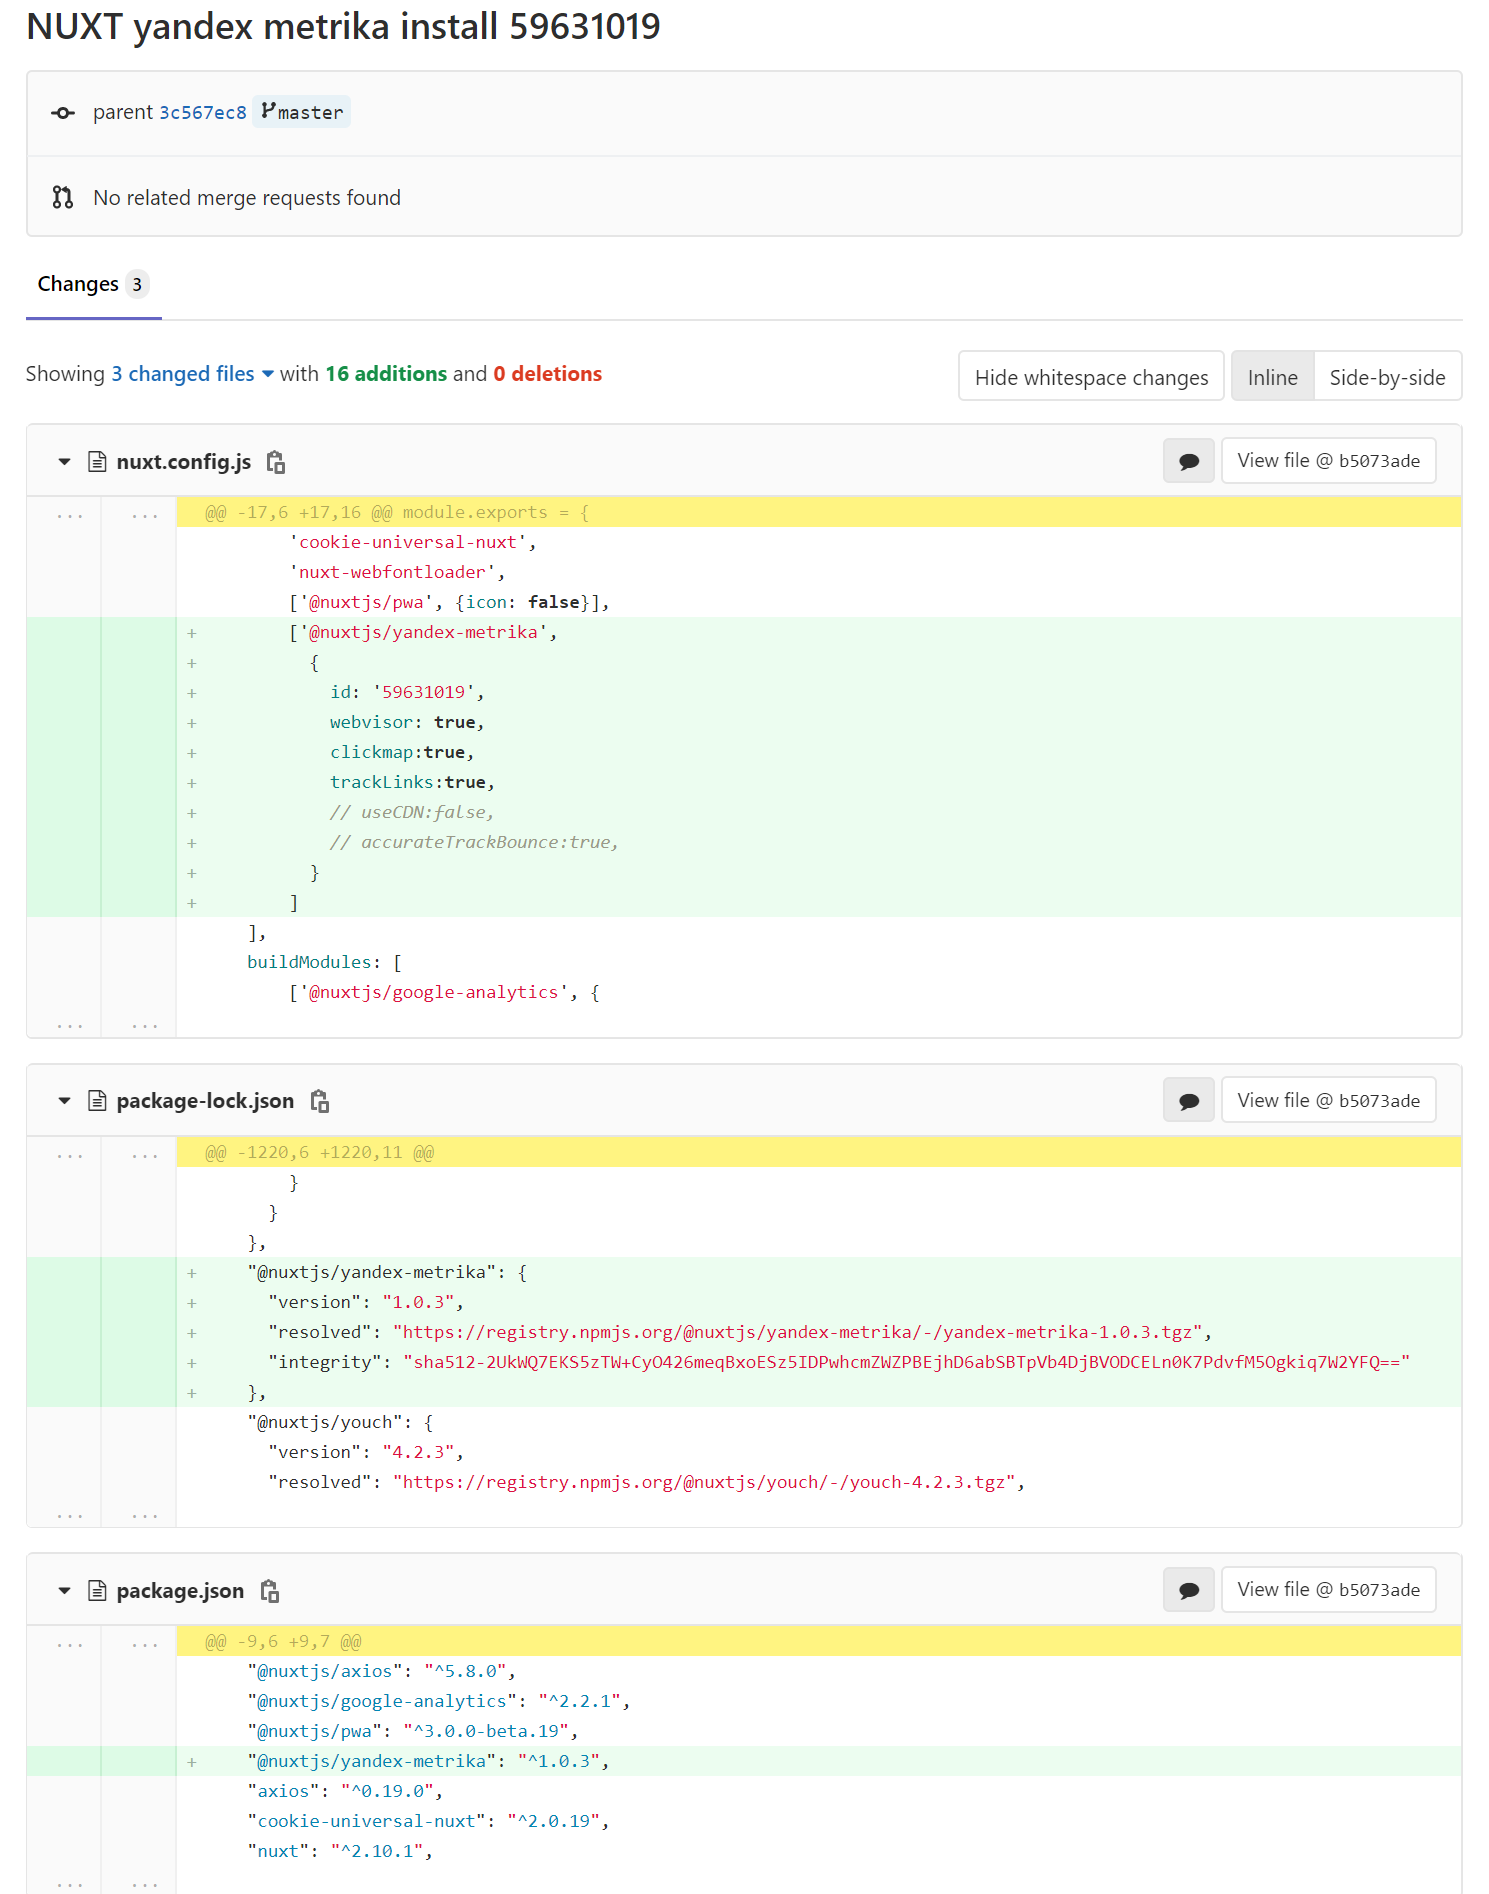Copy the nuxt.config.js file path

coord(276,462)
